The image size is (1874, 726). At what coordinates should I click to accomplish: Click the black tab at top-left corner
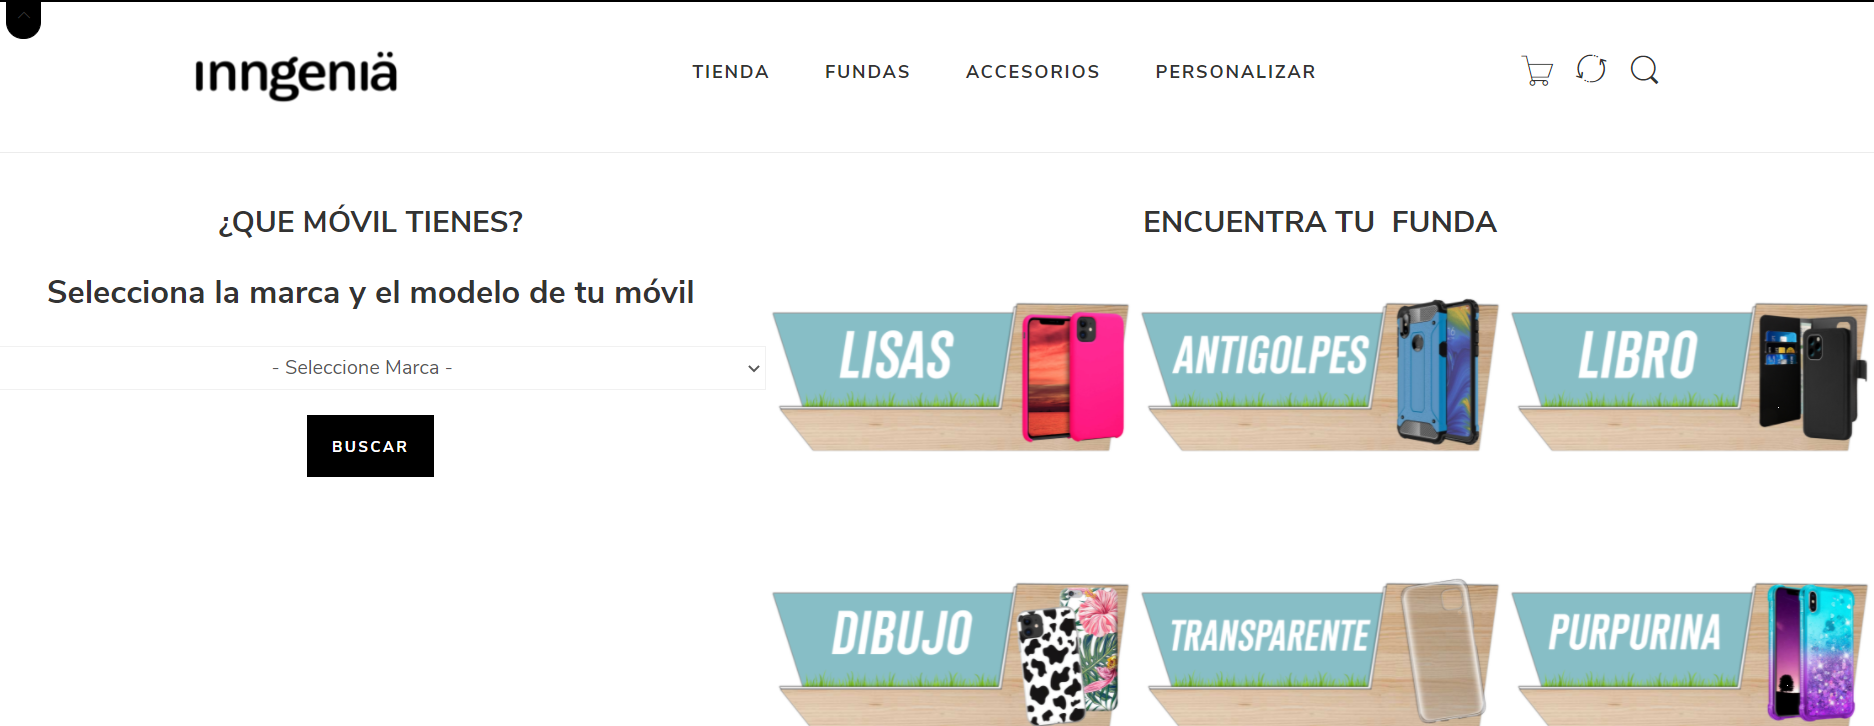tap(23, 19)
